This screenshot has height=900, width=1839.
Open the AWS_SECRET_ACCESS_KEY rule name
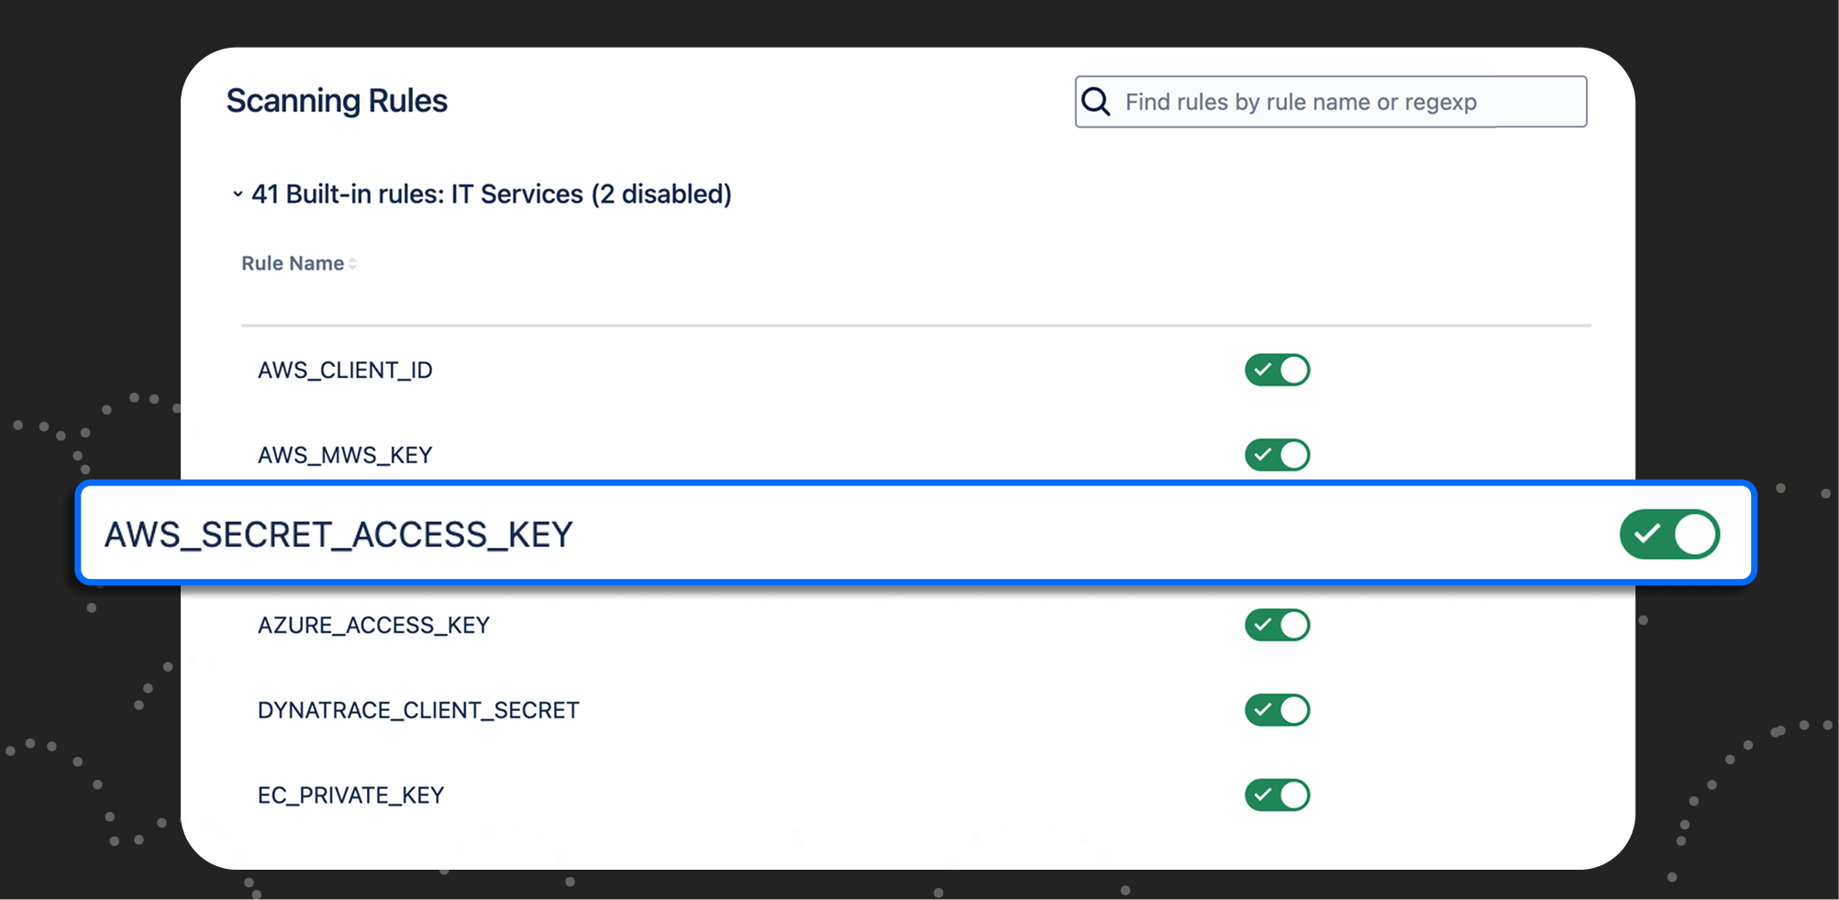(339, 534)
